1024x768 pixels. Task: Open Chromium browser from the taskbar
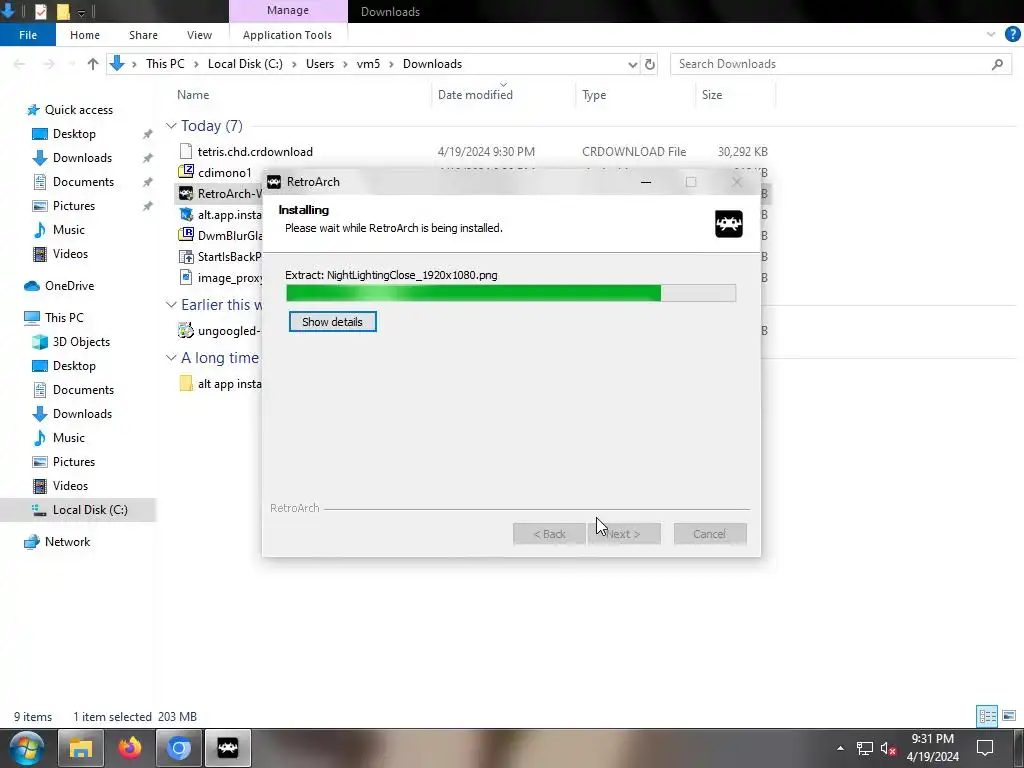coord(178,748)
